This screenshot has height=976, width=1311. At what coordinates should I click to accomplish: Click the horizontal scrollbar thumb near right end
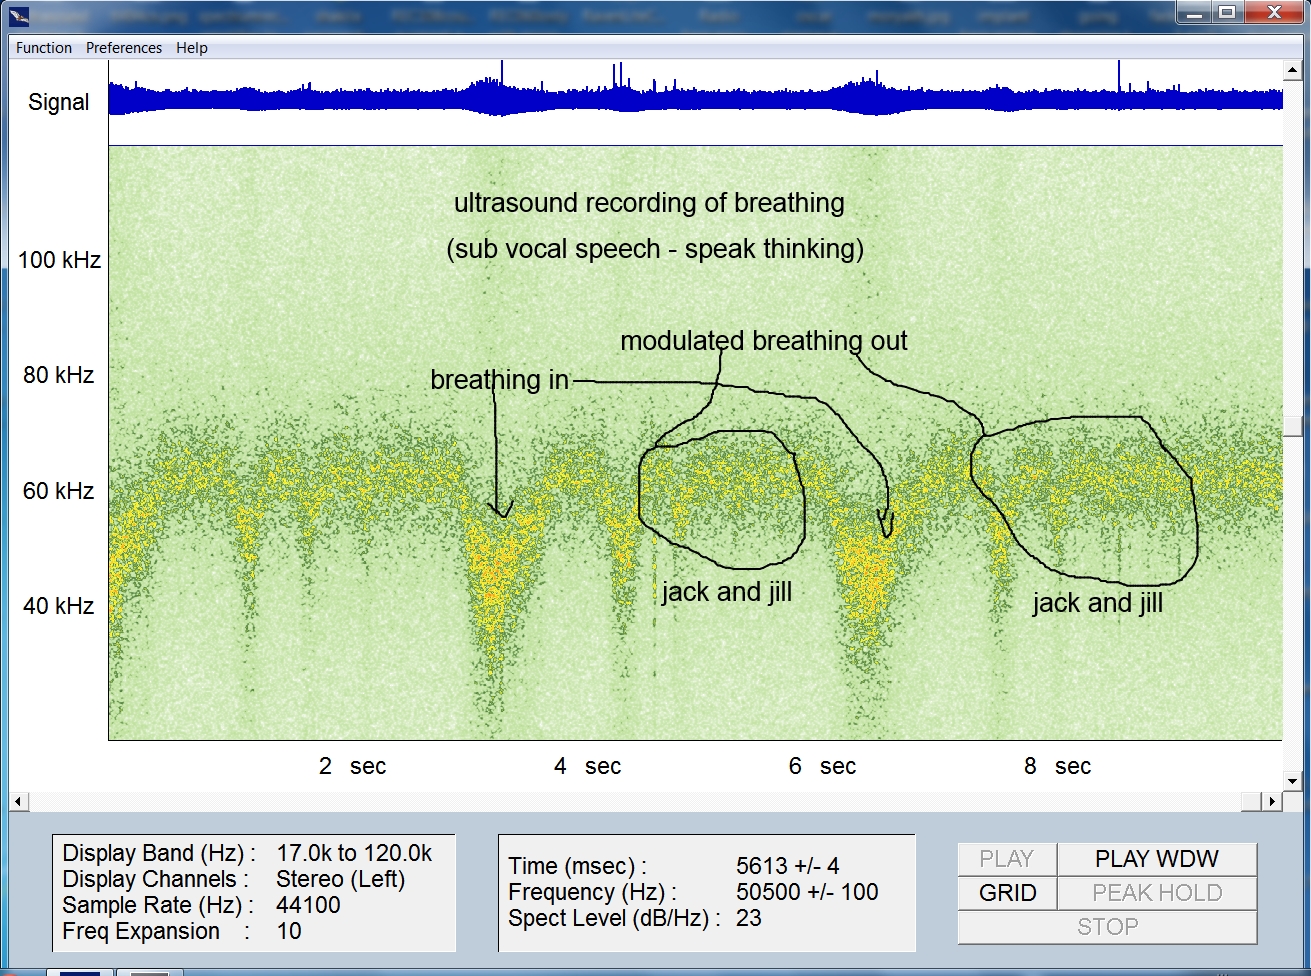point(1250,802)
